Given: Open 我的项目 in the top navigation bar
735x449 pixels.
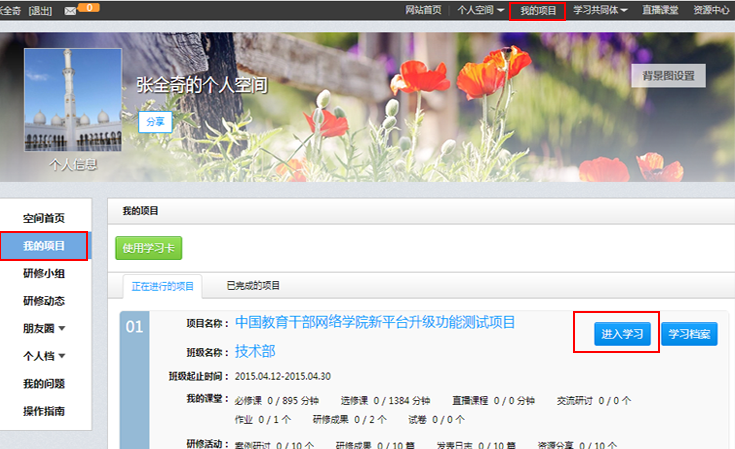Looking at the screenshot, I should tap(538, 11).
